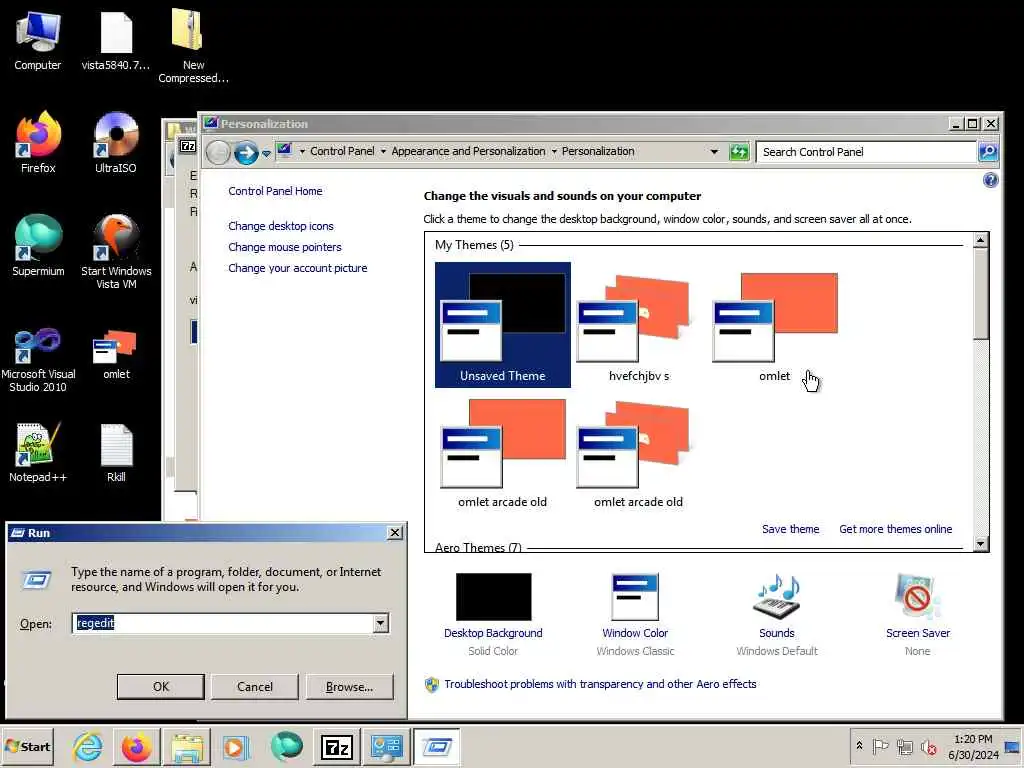The image size is (1024, 768).
Task: Open Windows Media Player from the taskbar
Action: (x=235, y=746)
